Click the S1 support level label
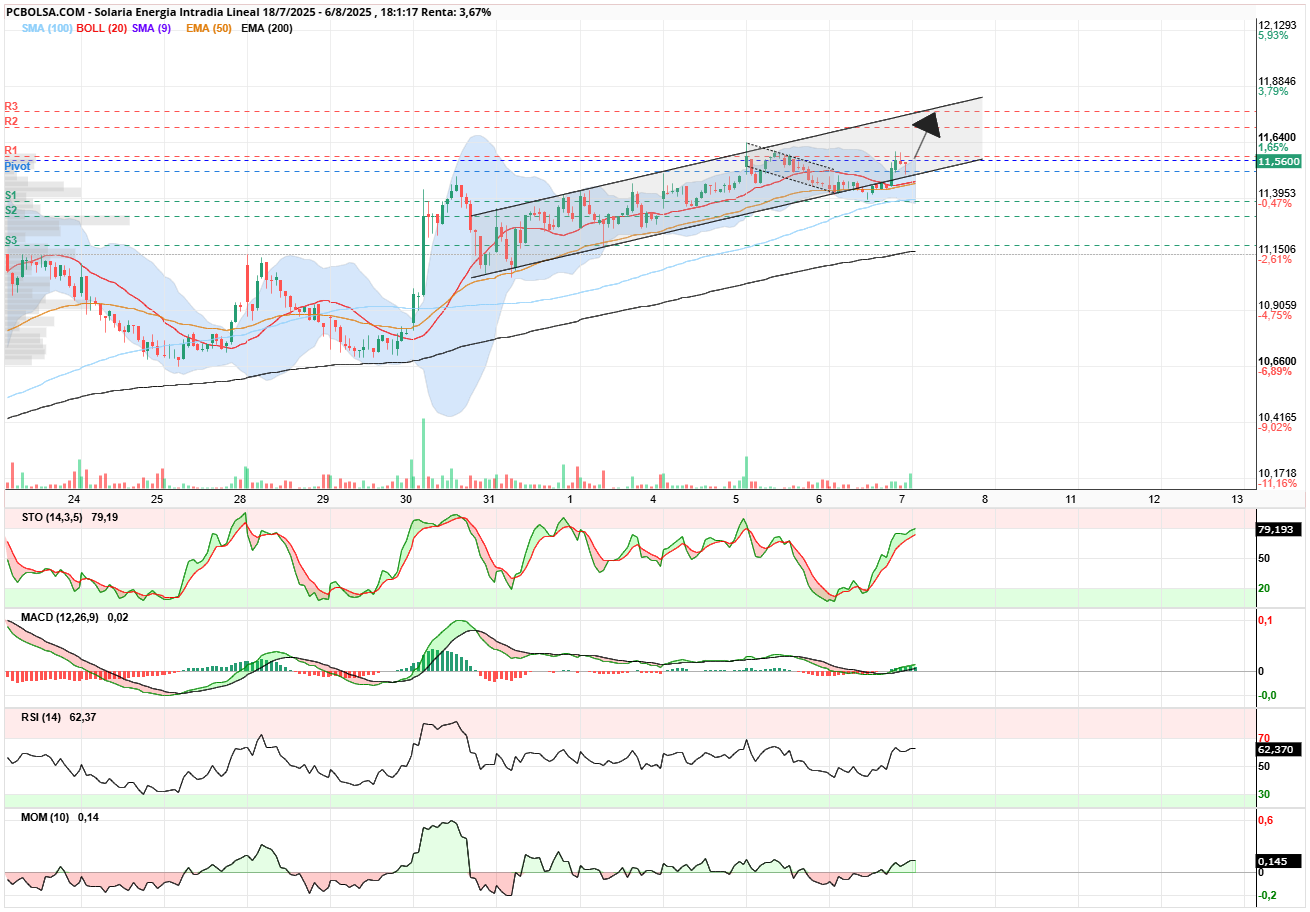Screen dimensions: 1310x912 11,195
